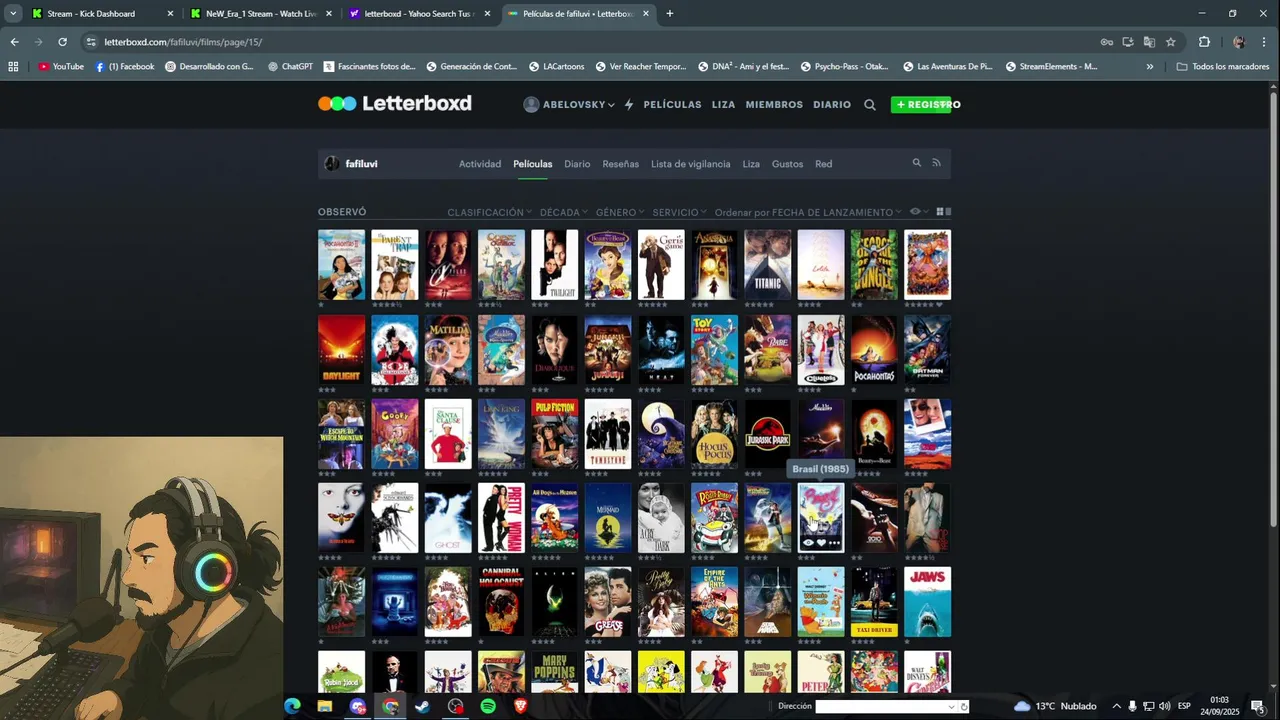Screen dimensions: 1280x720
Task: Switch to grid view layout icon
Action: [939, 212]
